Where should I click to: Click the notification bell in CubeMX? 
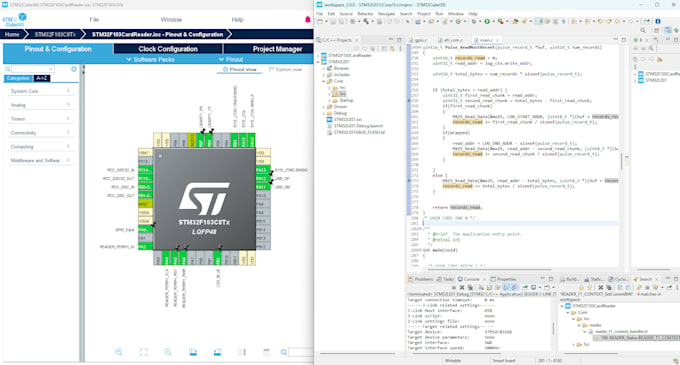point(307,20)
